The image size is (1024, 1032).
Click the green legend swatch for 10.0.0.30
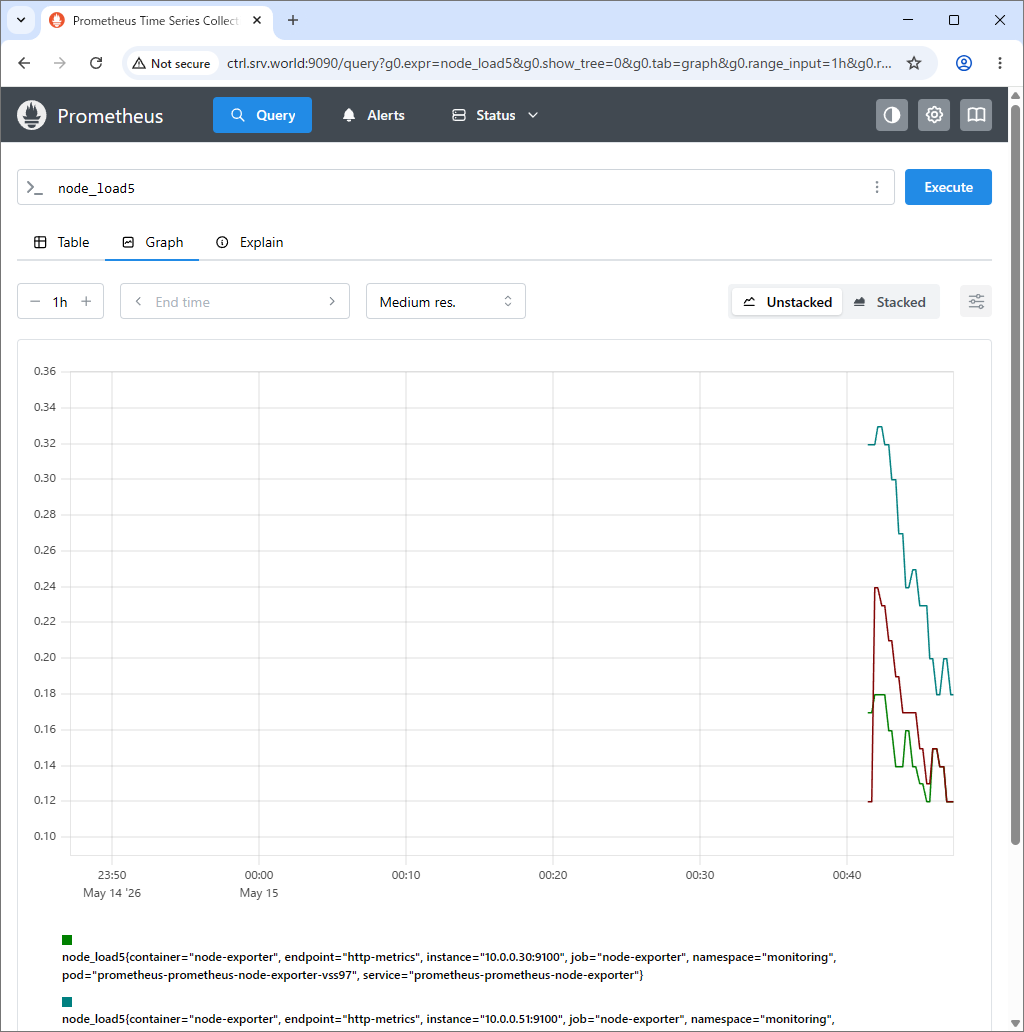click(x=67, y=940)
